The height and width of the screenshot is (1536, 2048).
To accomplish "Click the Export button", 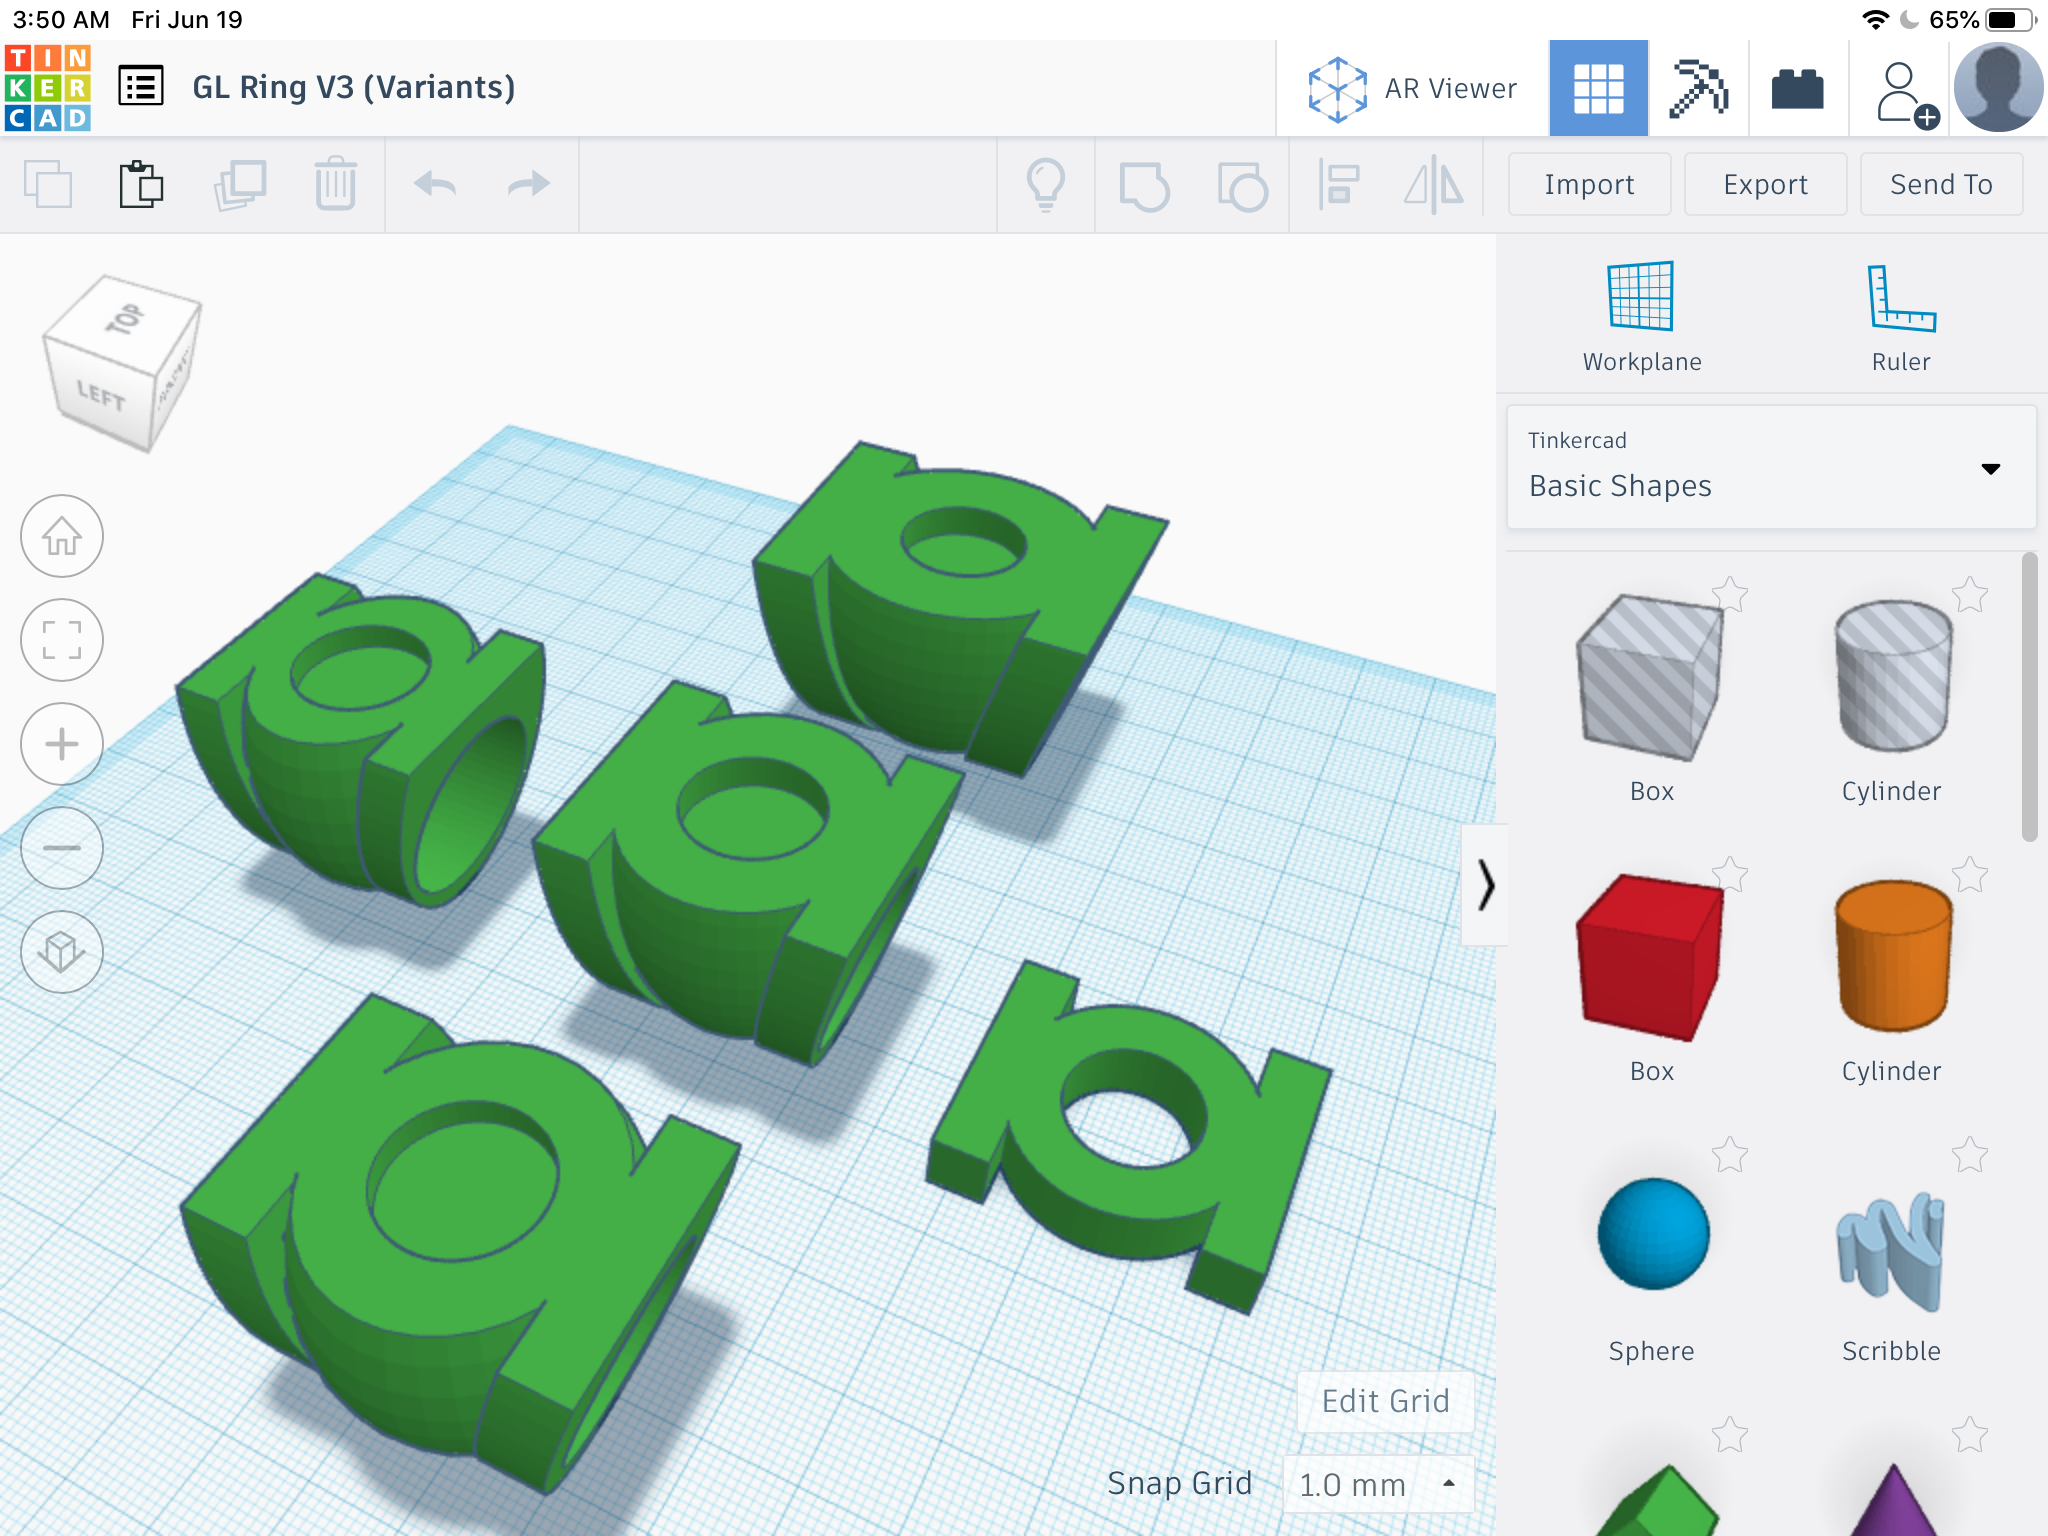I will tap(1765, 184).
